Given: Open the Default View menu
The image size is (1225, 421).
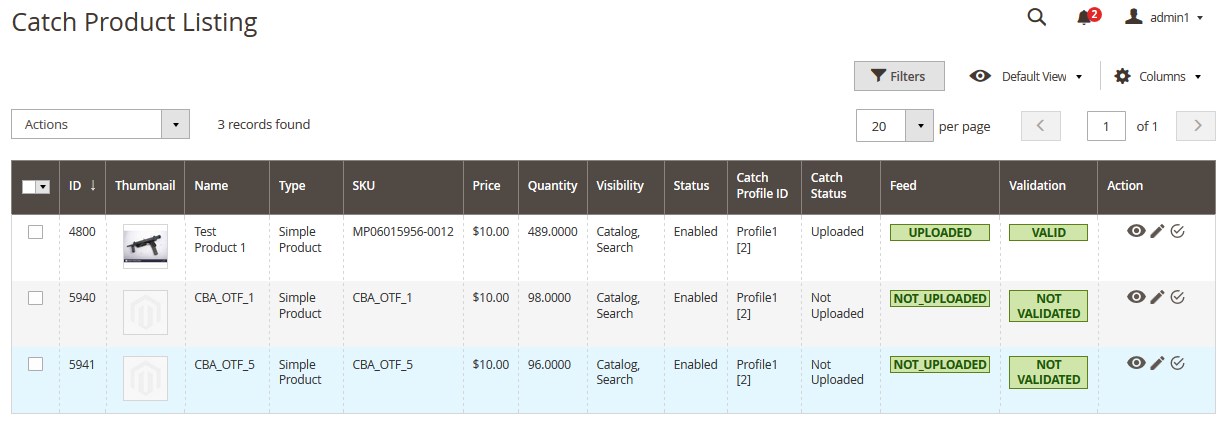Looking at the screenshot, I should click(1026, 76).
